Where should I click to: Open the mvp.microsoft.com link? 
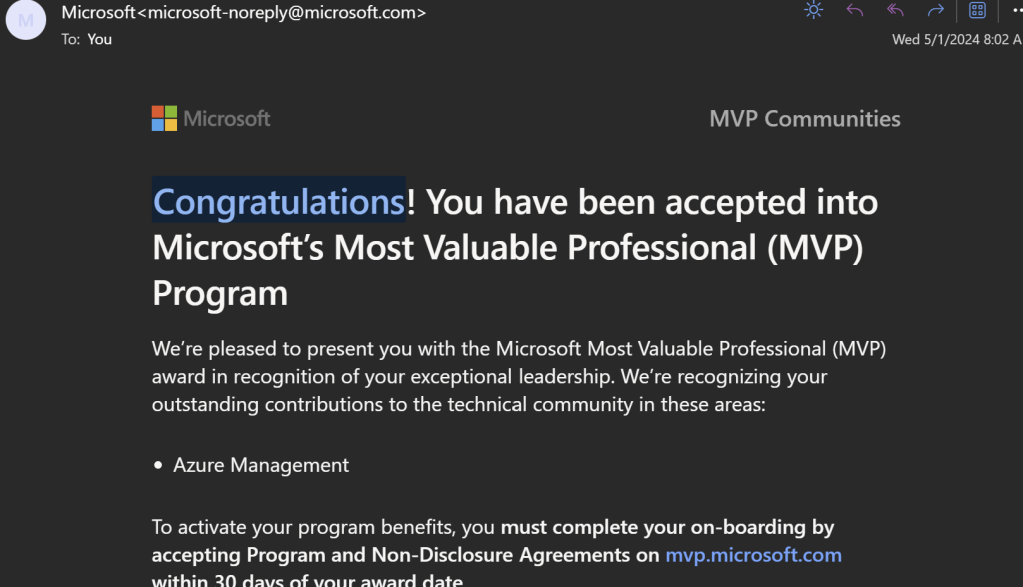753,554
